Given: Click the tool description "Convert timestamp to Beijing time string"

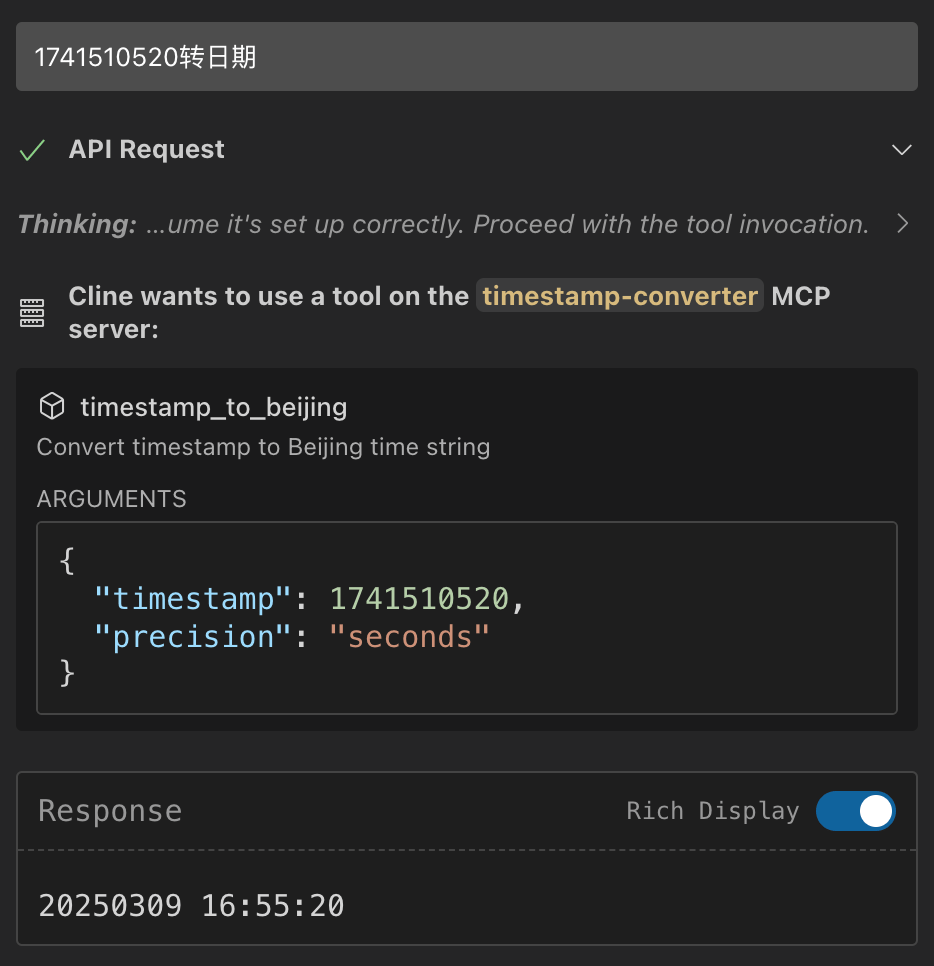Looking at the screenshot, I should click(263, 446).
